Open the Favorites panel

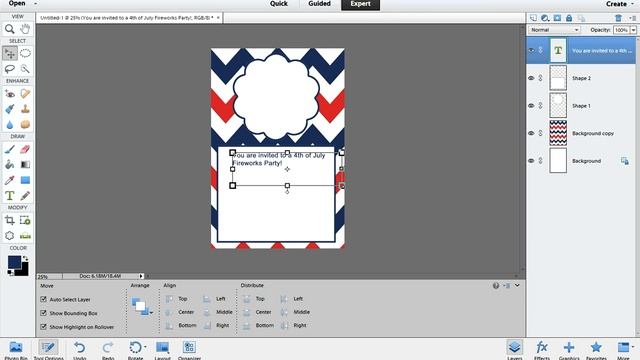(x=596, y=350)
